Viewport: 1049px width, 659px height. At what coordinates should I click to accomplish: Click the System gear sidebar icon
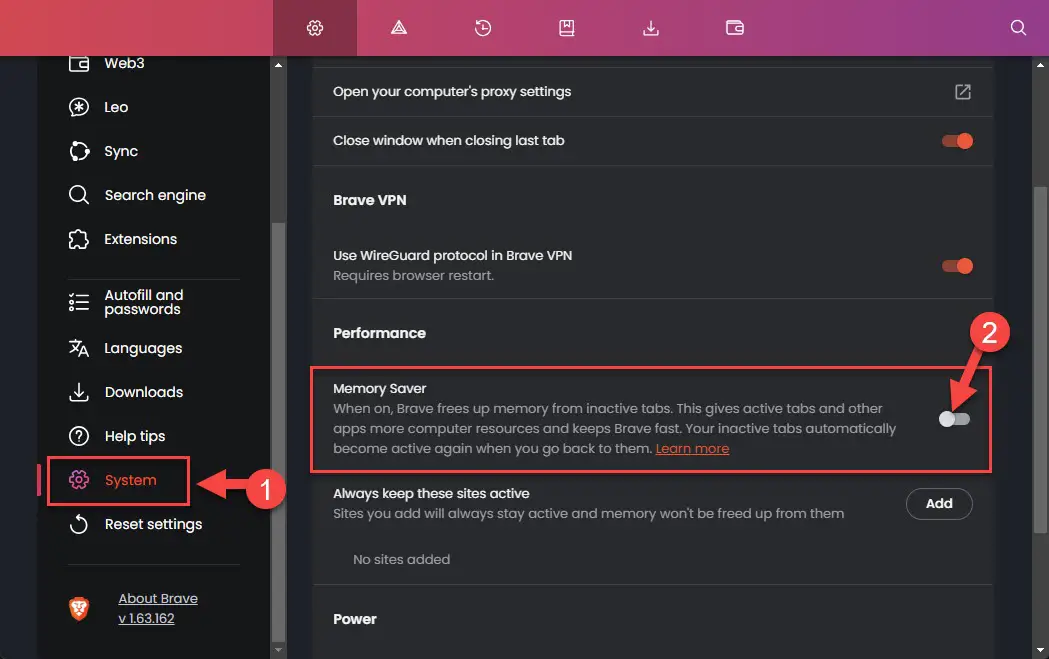(x=79, y=480)
